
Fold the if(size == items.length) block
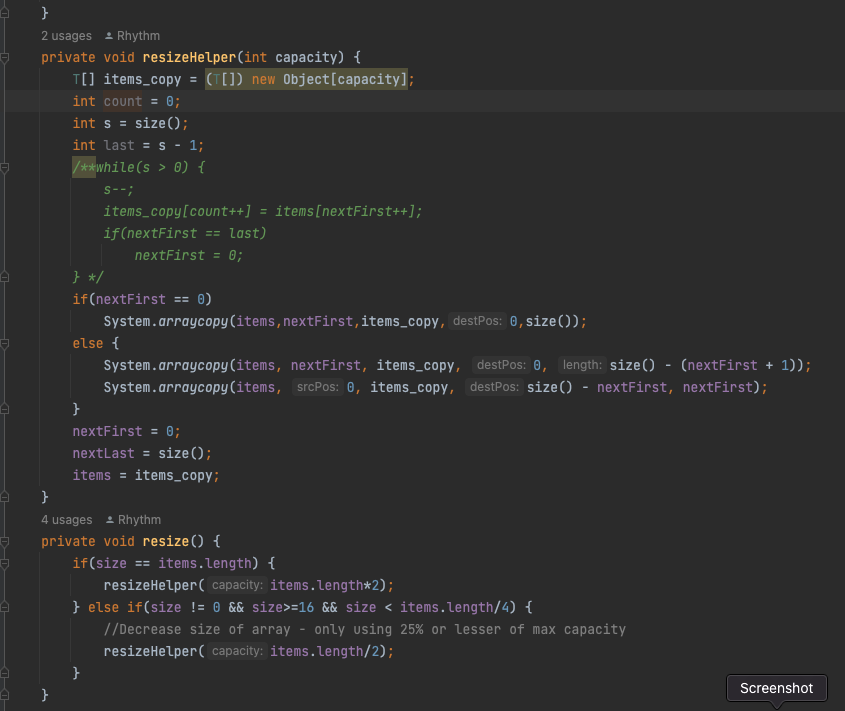5,563
